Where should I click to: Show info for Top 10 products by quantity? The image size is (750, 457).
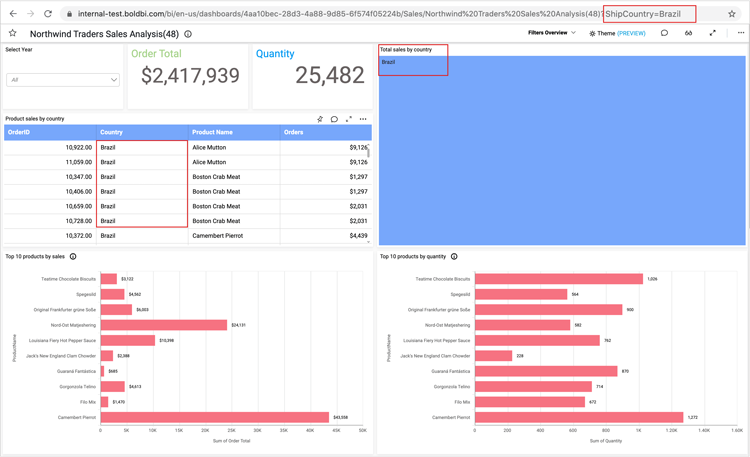pos(454,257)
